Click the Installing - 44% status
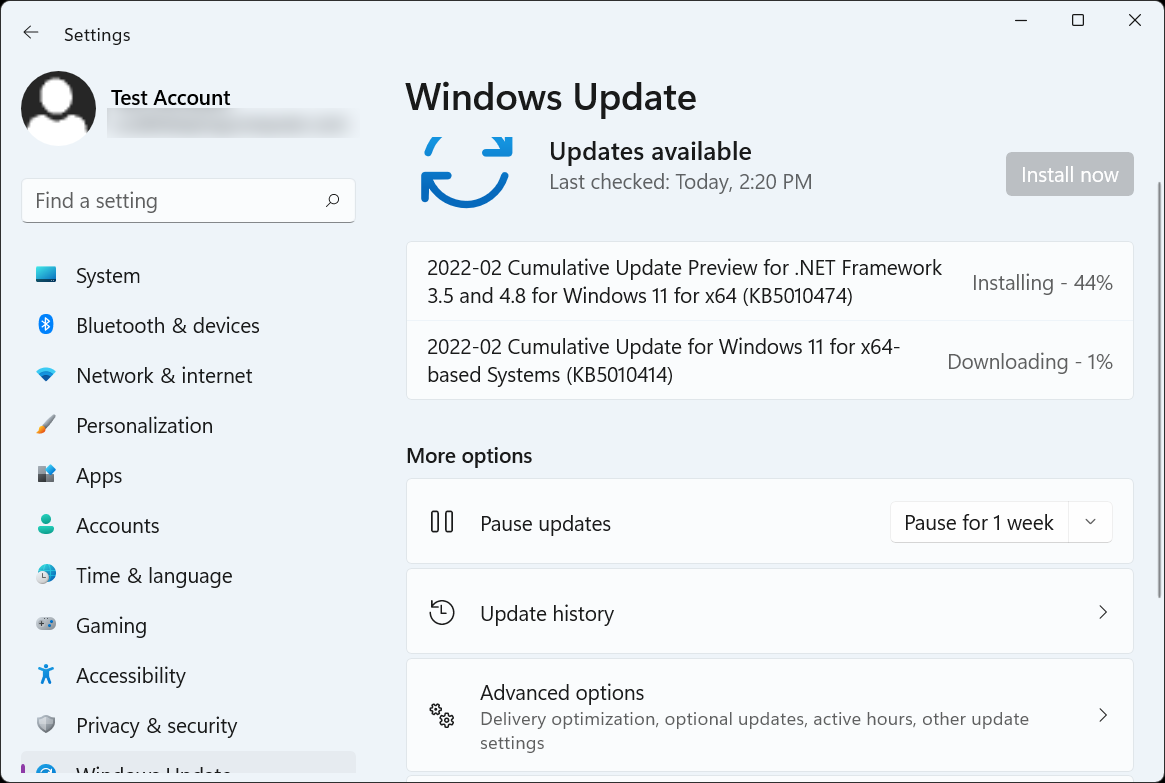This screenshot has width=1165, height=783. click(x=1042, y=282)
